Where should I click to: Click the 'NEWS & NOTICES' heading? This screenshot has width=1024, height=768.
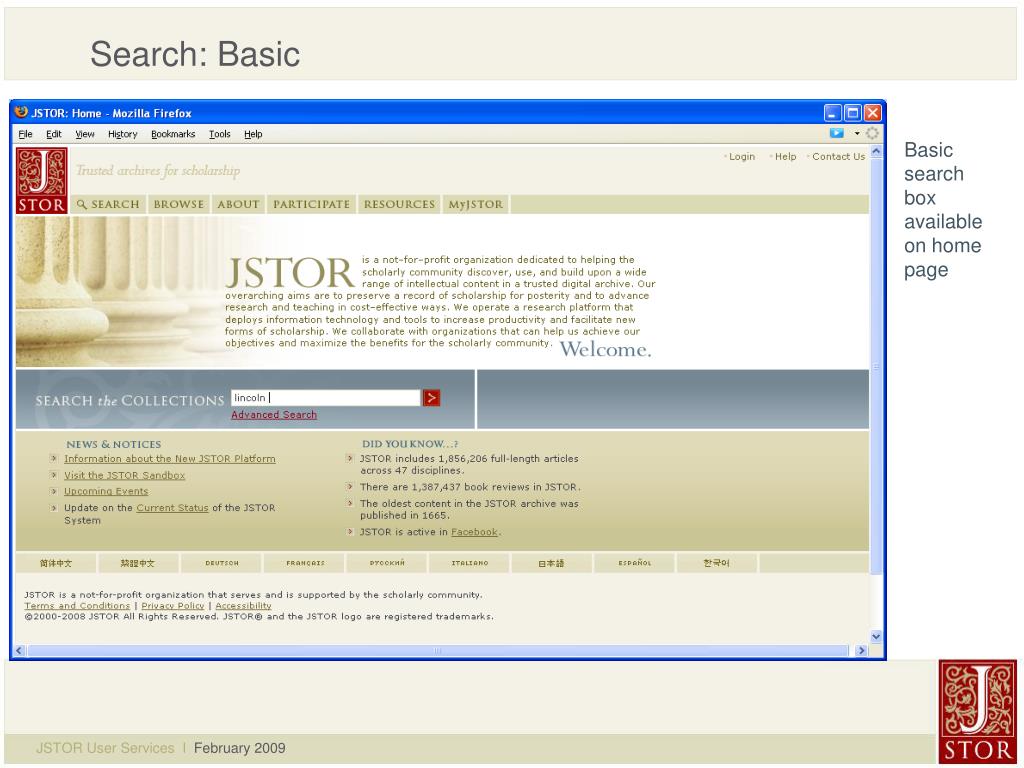pos(114,444)
